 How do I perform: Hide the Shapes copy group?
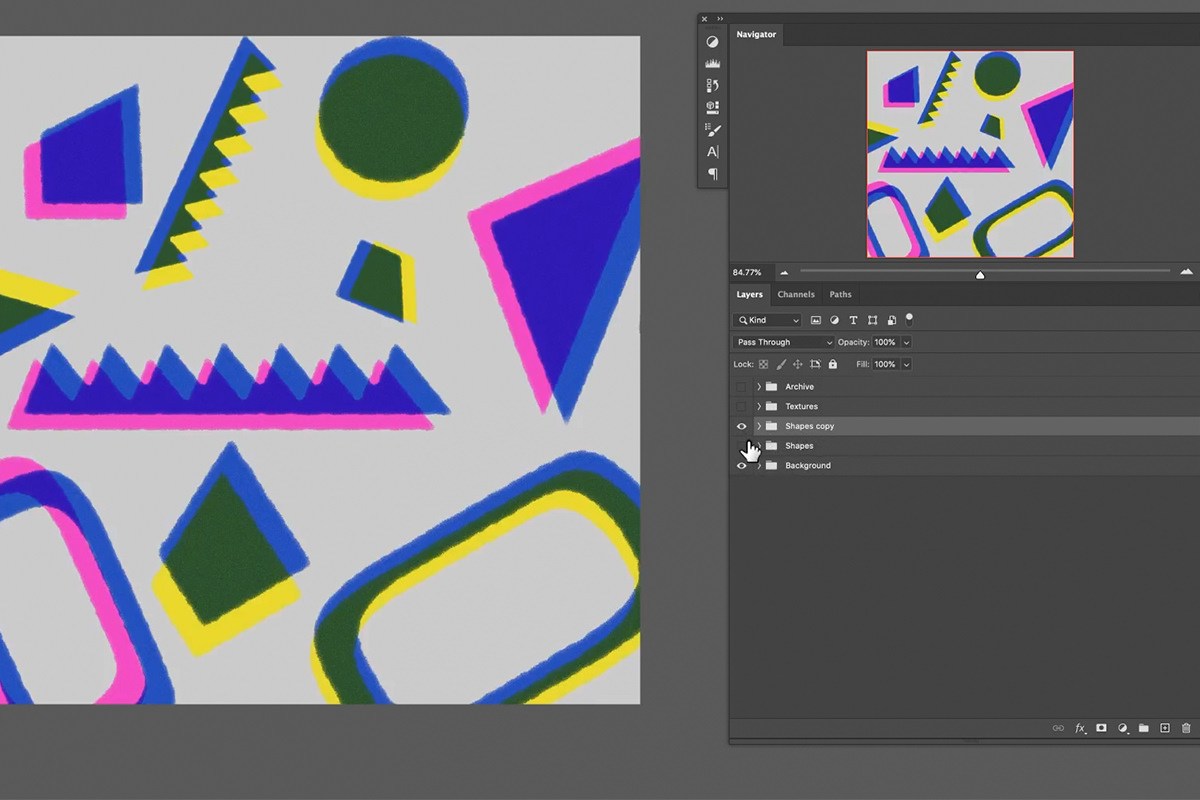coord(741,426)
